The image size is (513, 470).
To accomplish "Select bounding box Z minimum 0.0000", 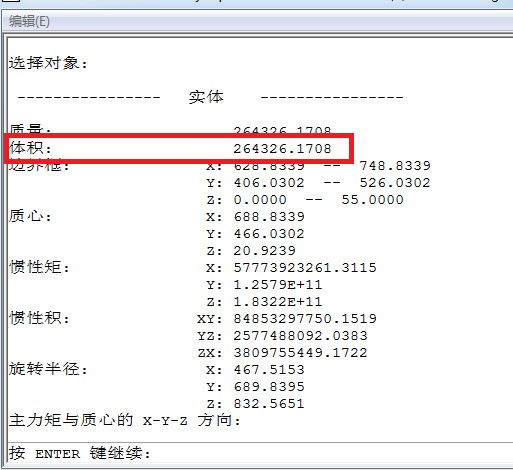I will (260, 200).
